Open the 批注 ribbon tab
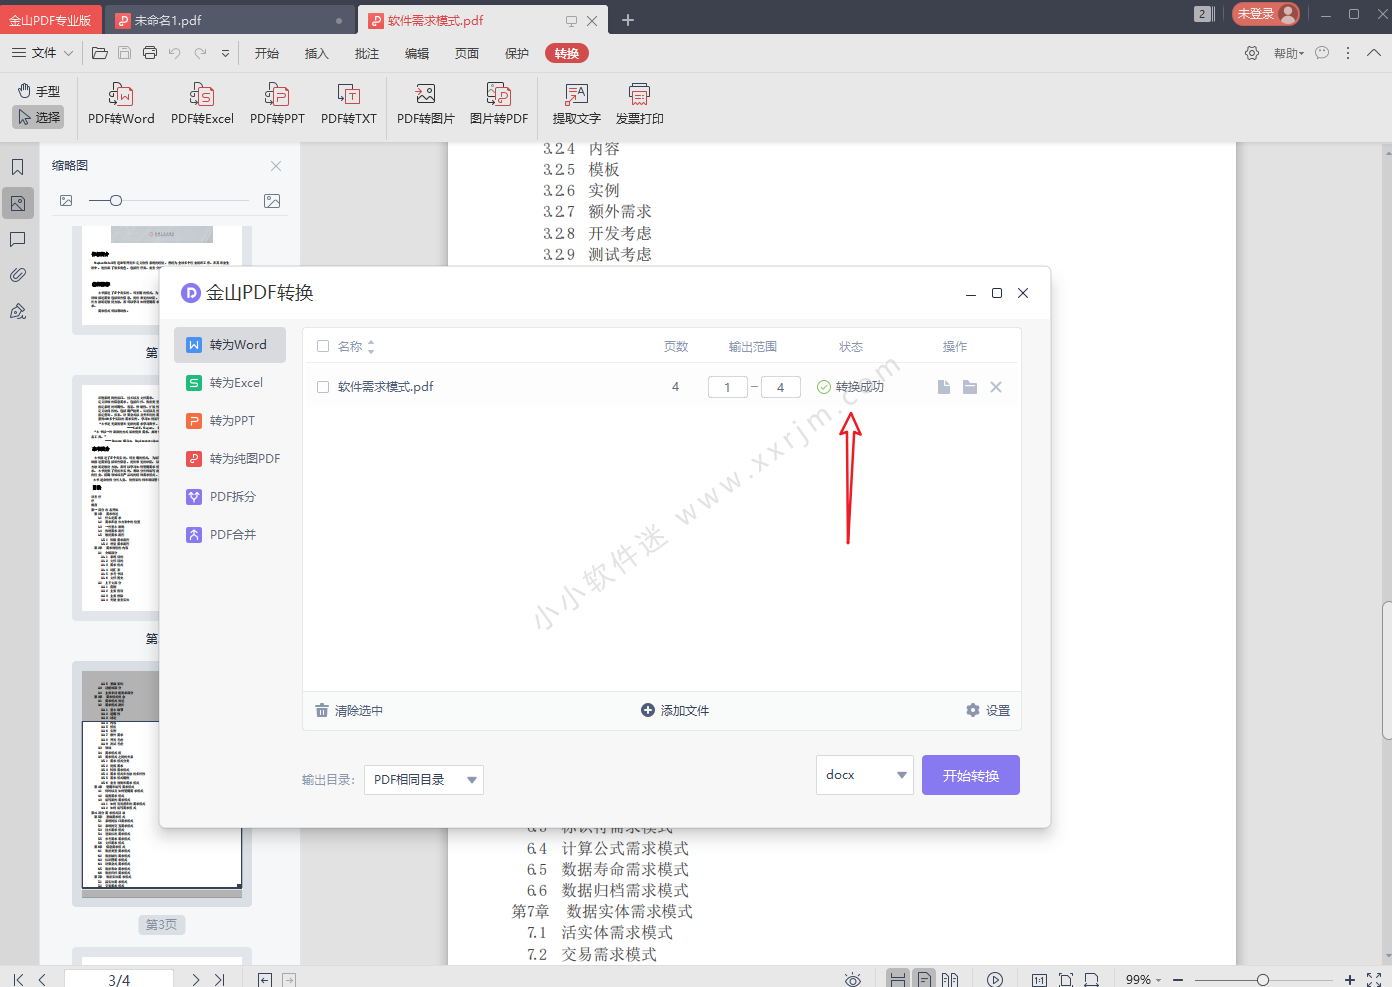The image size is (1392, 987). pos(367,54)
